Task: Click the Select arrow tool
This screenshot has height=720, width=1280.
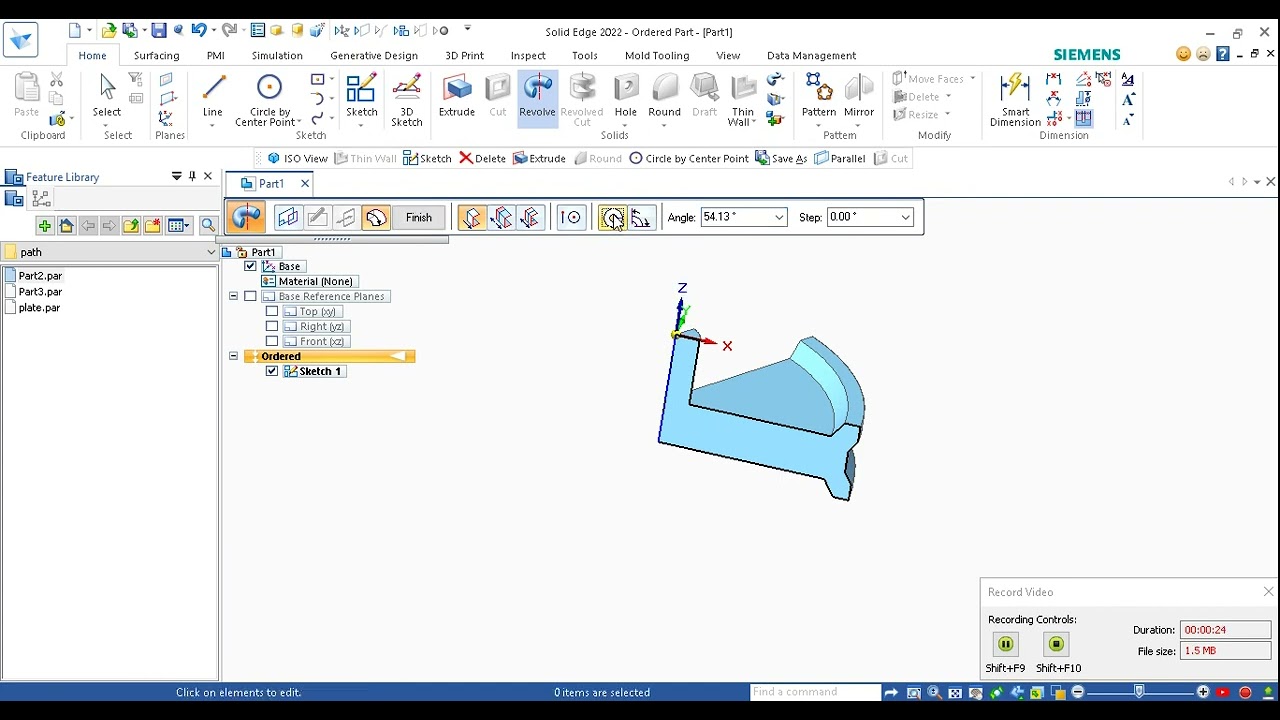Action: (107, 97)
